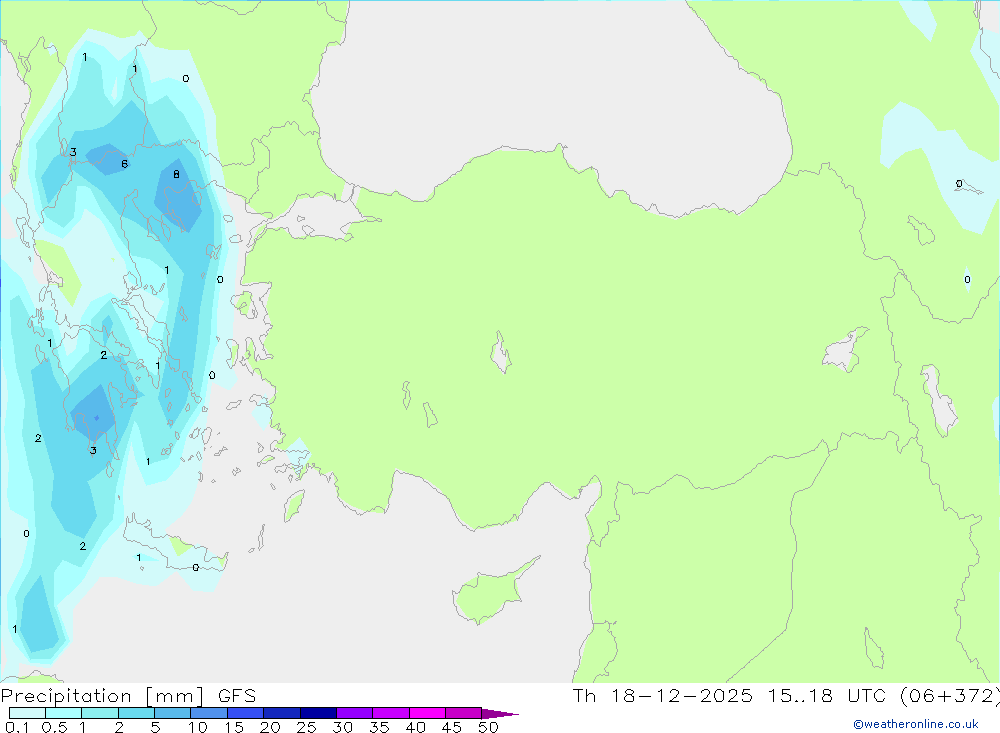Viewport: 1000px width, 733px height.
Task: Click the "40" legend scale label
Action: coord(415,727)
